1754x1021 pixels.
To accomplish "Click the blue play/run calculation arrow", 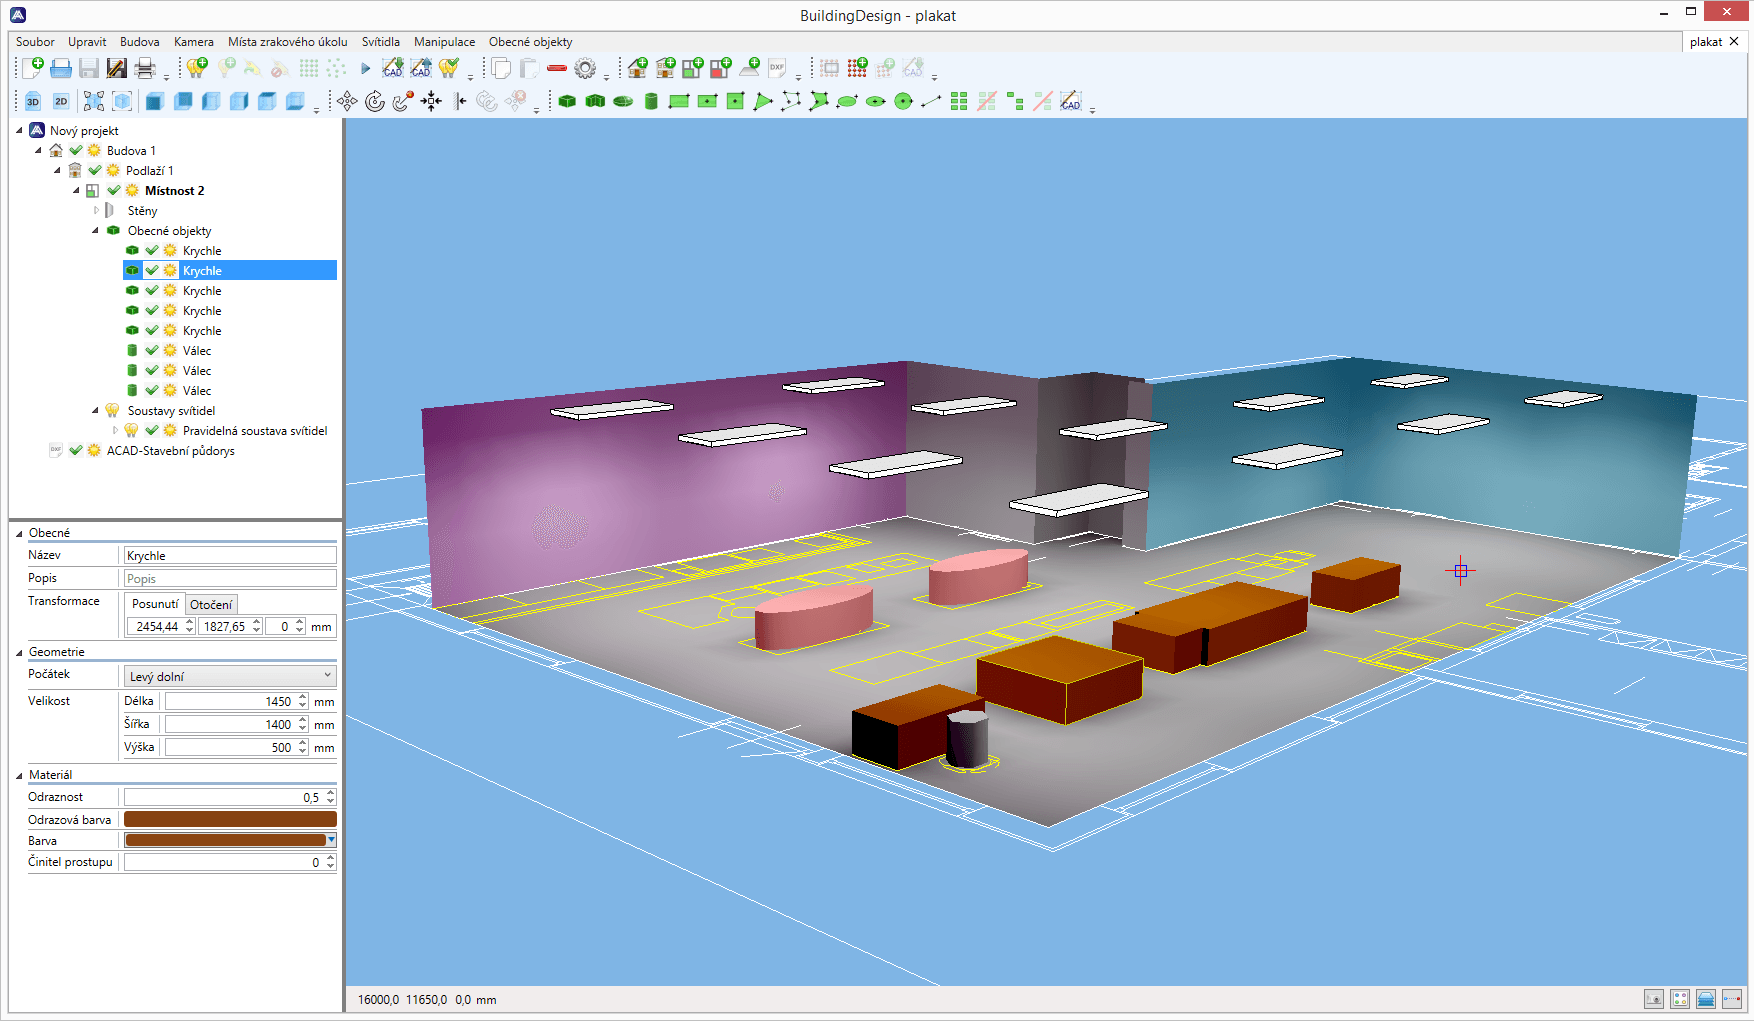I will [366, 68].
